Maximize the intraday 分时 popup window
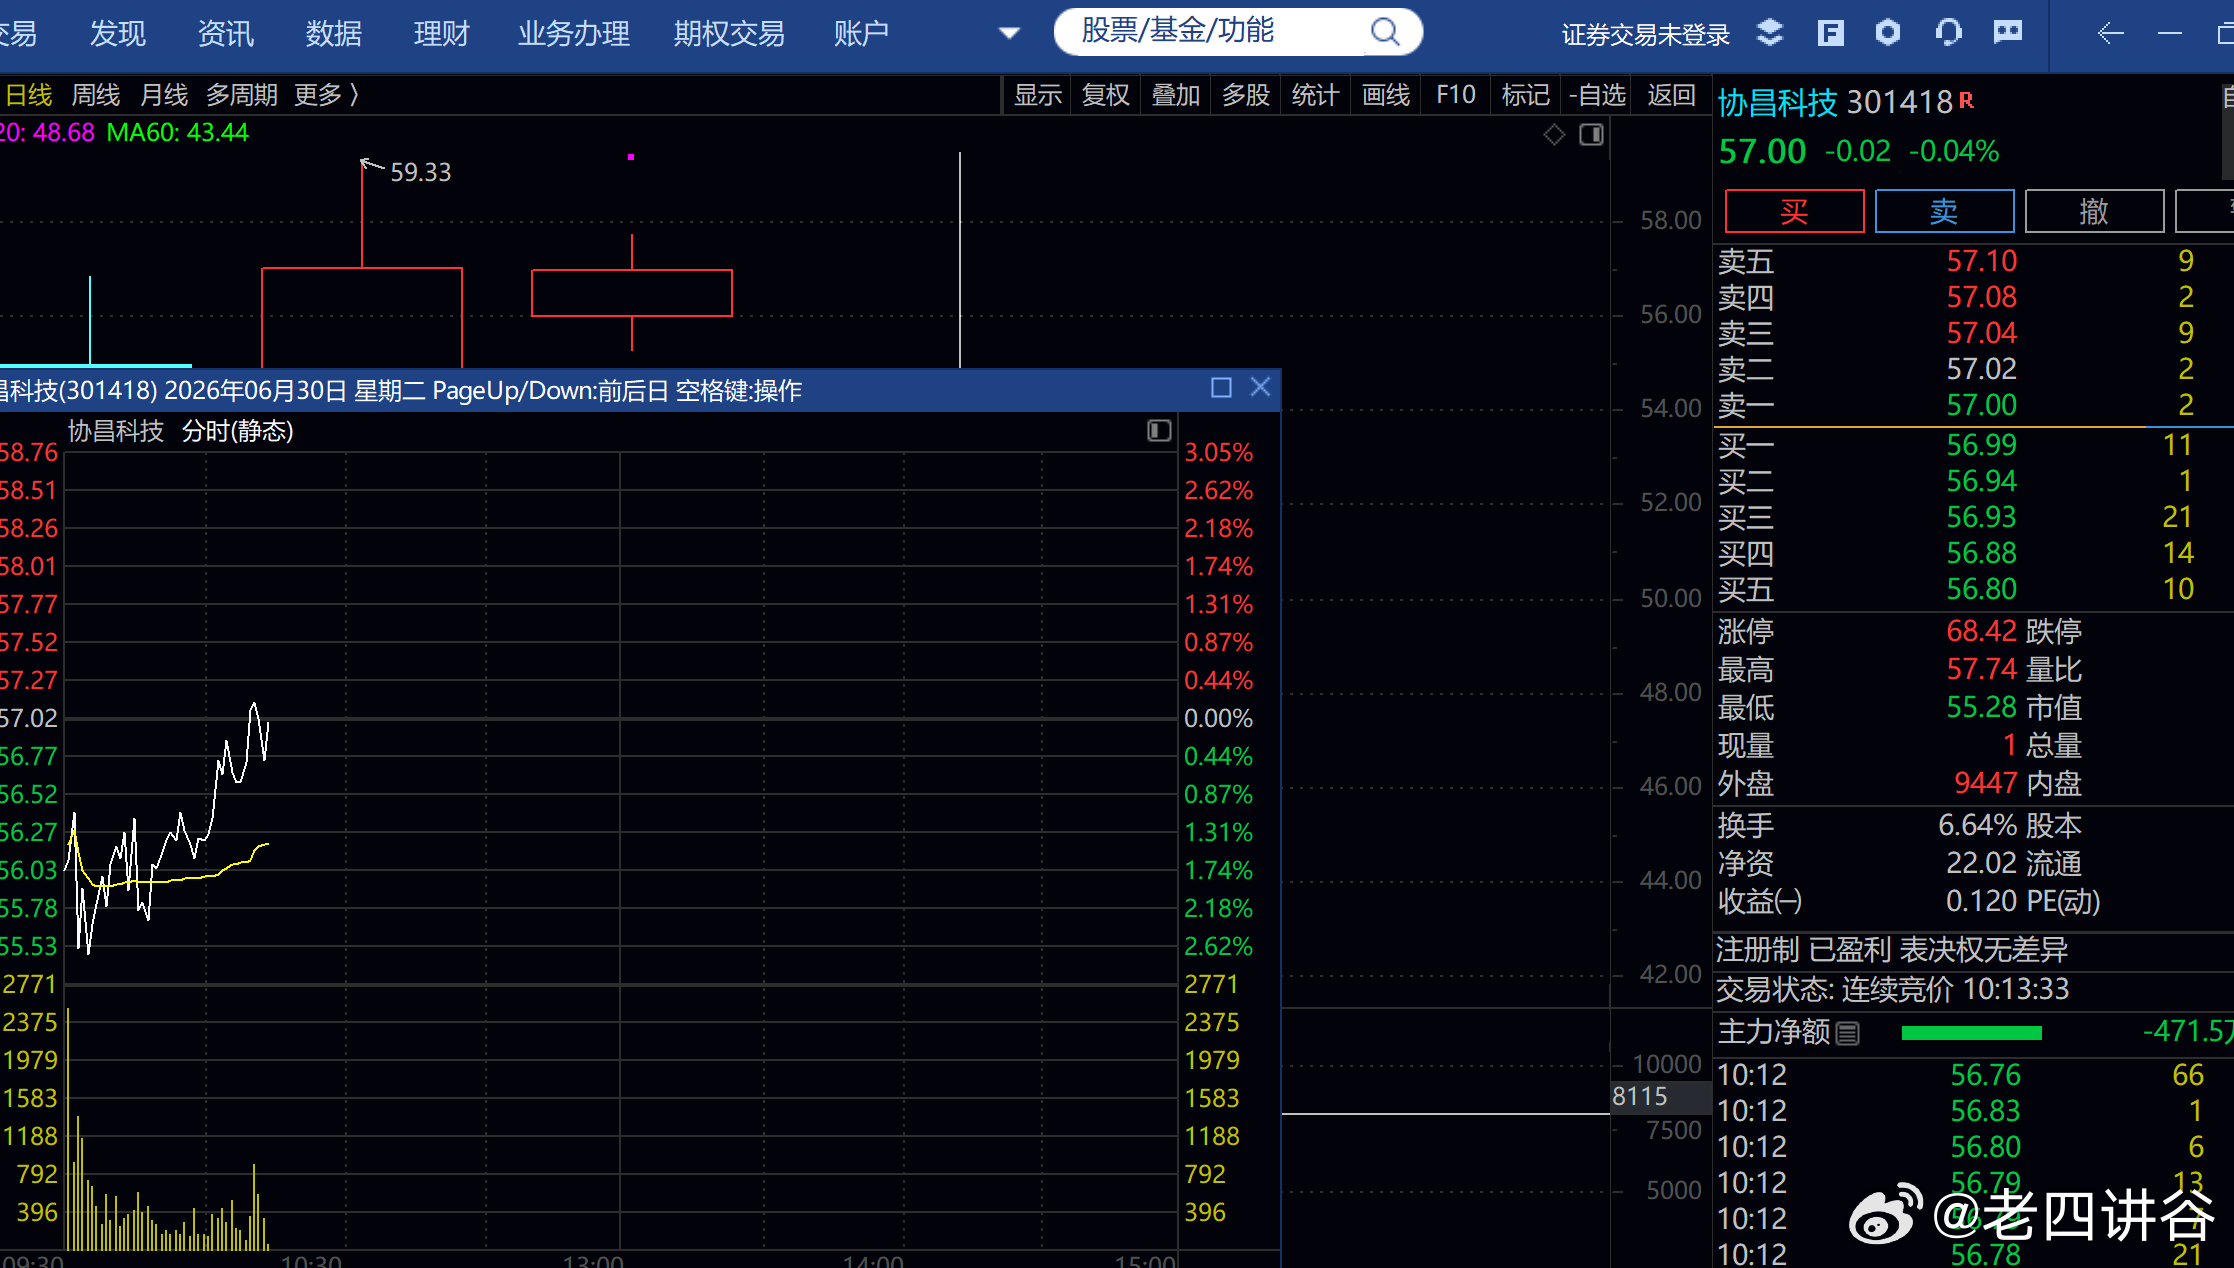The image size is (2234, 1268). coord(1221,388)
